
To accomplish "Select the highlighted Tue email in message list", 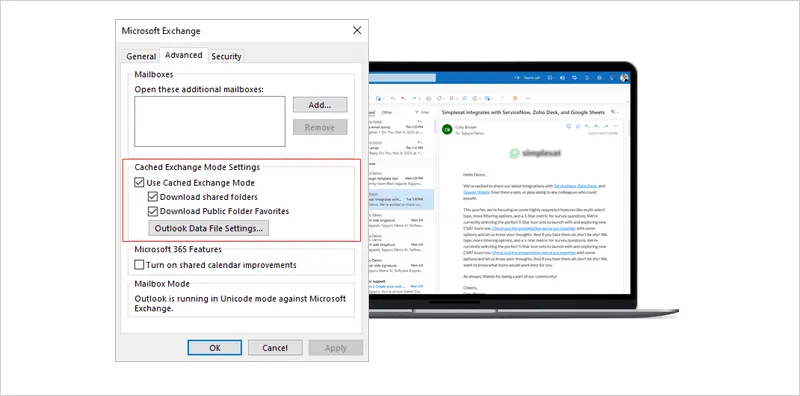I will [x=401, y=200].
